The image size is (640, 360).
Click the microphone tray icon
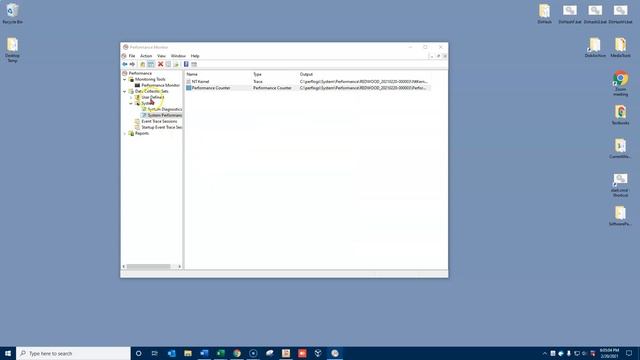point(569,353)
